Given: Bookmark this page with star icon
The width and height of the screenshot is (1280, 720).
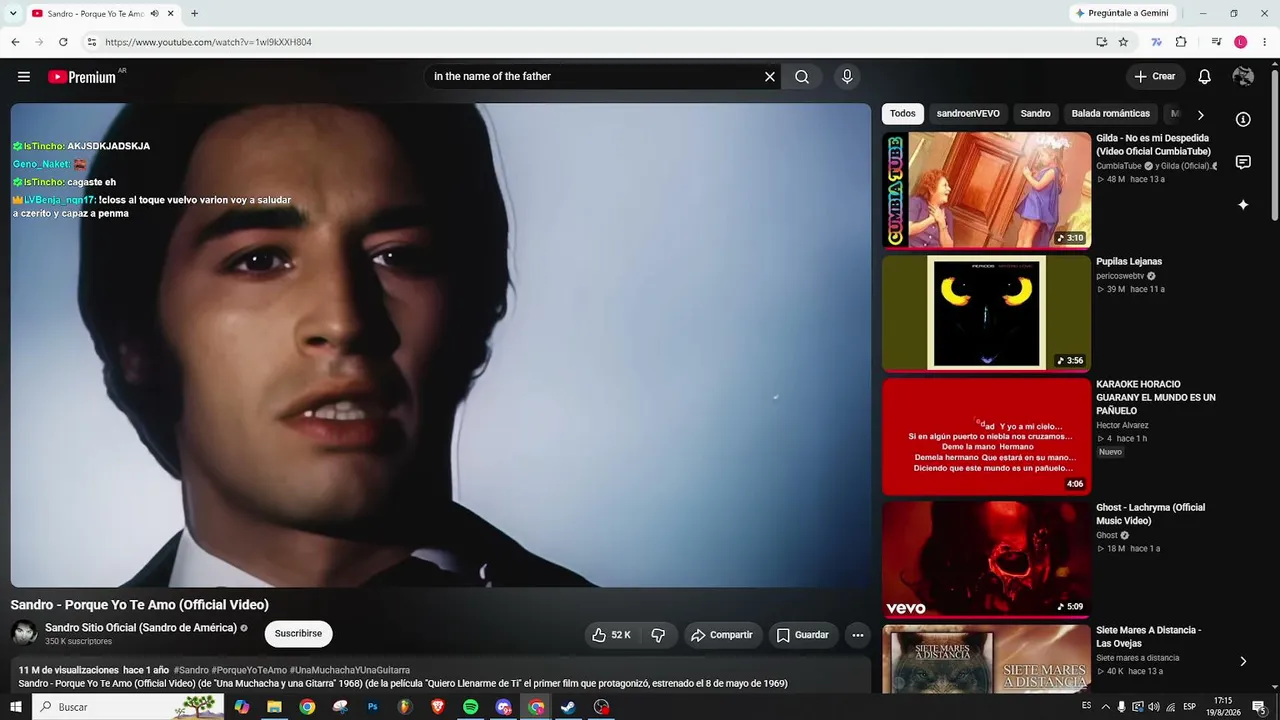Looking at the screenshot, I should pyautogui.click(x=1123, y=42).
